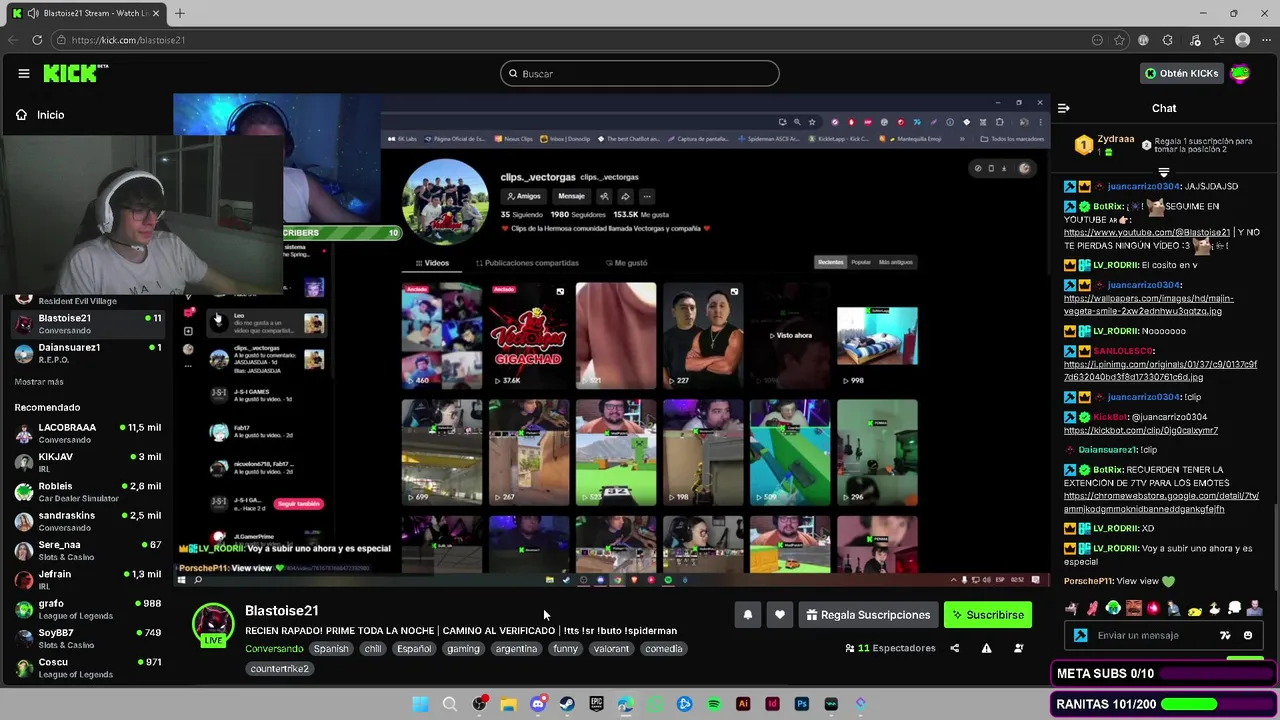Viewport: 1280px width, 720px height.
Task: Click the 7TV icon in chat input
Action: tap(1225, 635)
